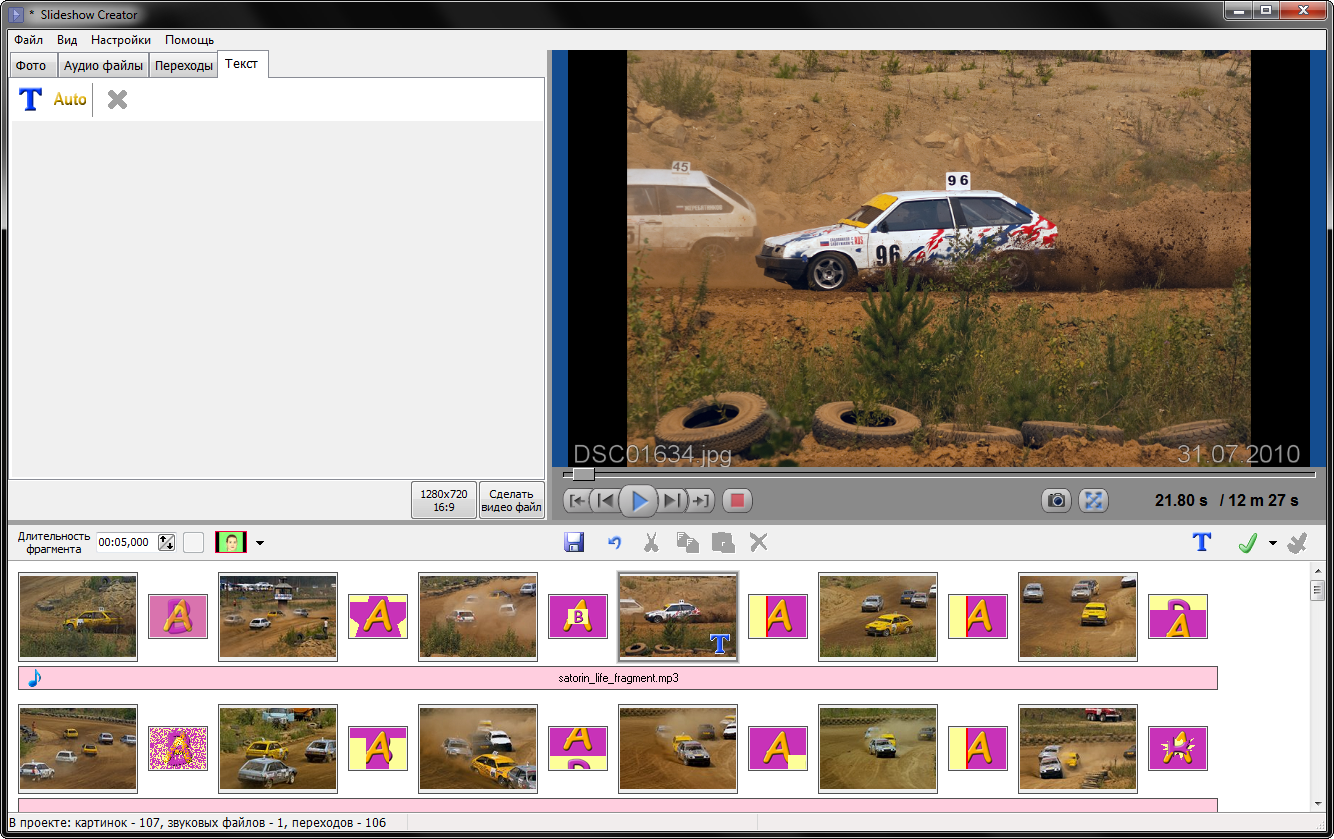This screenshot has height=839, width=1334.
Task: Switch to the Фото tab
Action: 31,66
